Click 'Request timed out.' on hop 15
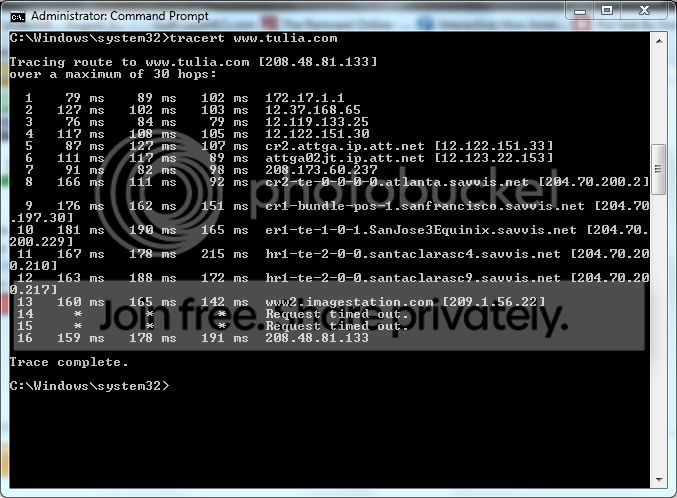 click(337, 326)
